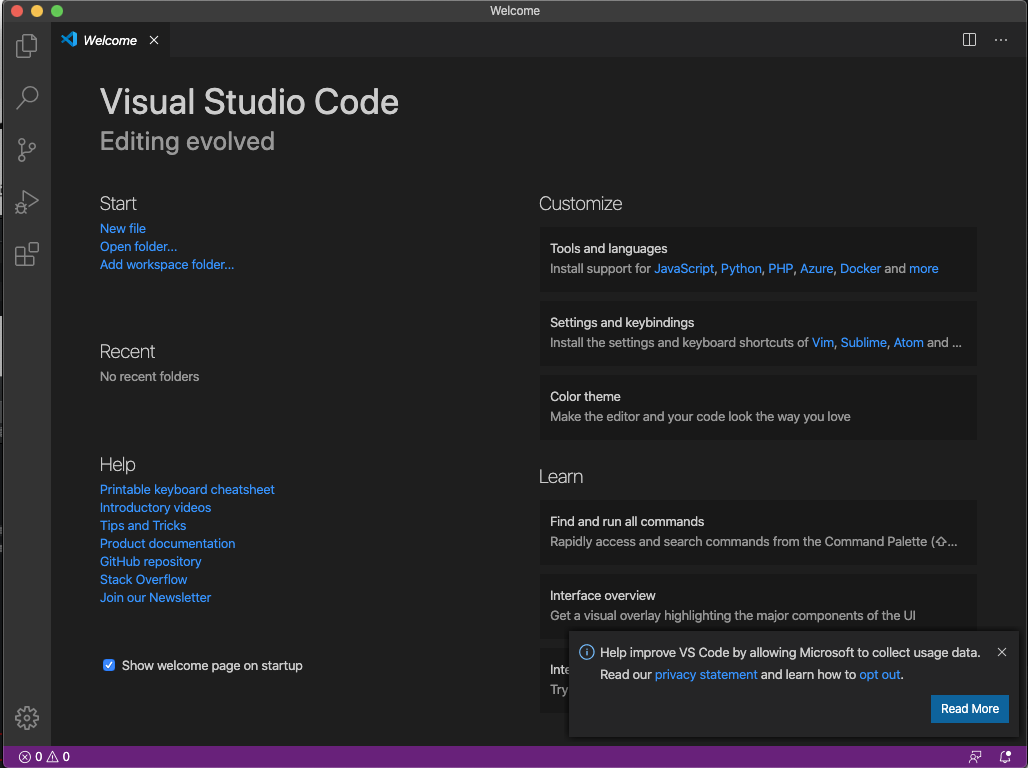Viewport: 1028px width, 768px height.
Task: Click the info icon in the notification
Action: click(x=586, y=652)
